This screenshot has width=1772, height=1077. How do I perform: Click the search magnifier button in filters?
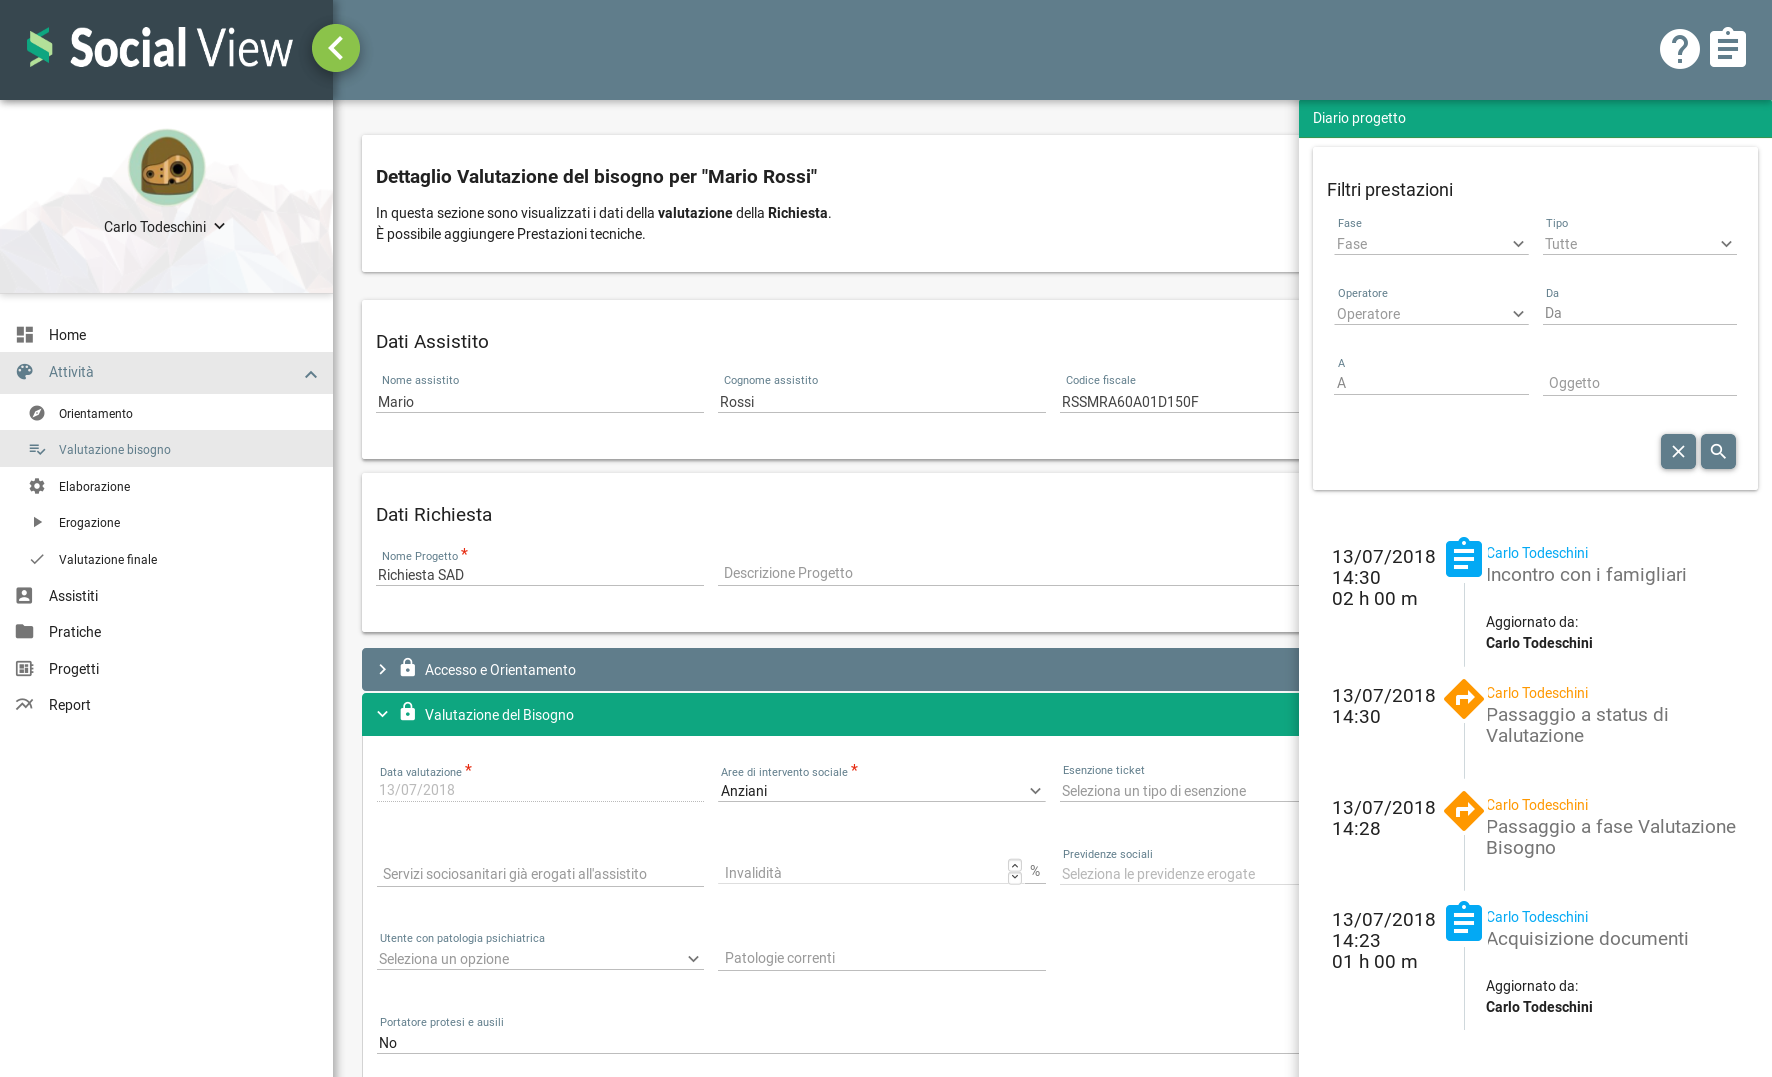click(1718, 452)
